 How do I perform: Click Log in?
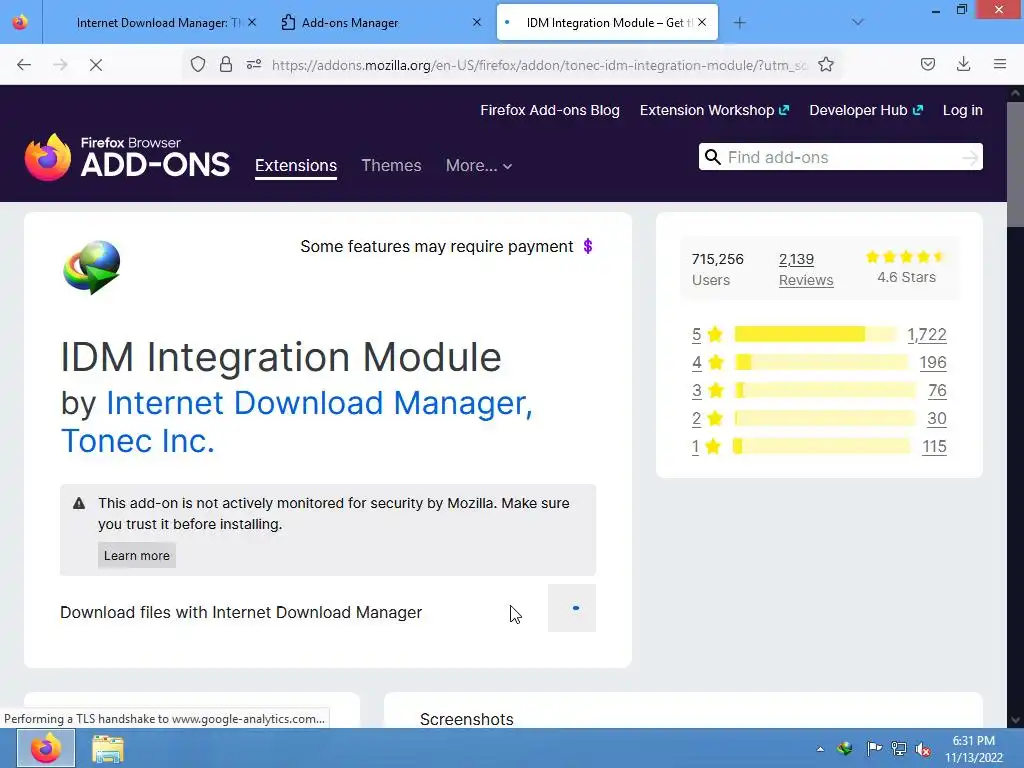(x=963, y=110)
